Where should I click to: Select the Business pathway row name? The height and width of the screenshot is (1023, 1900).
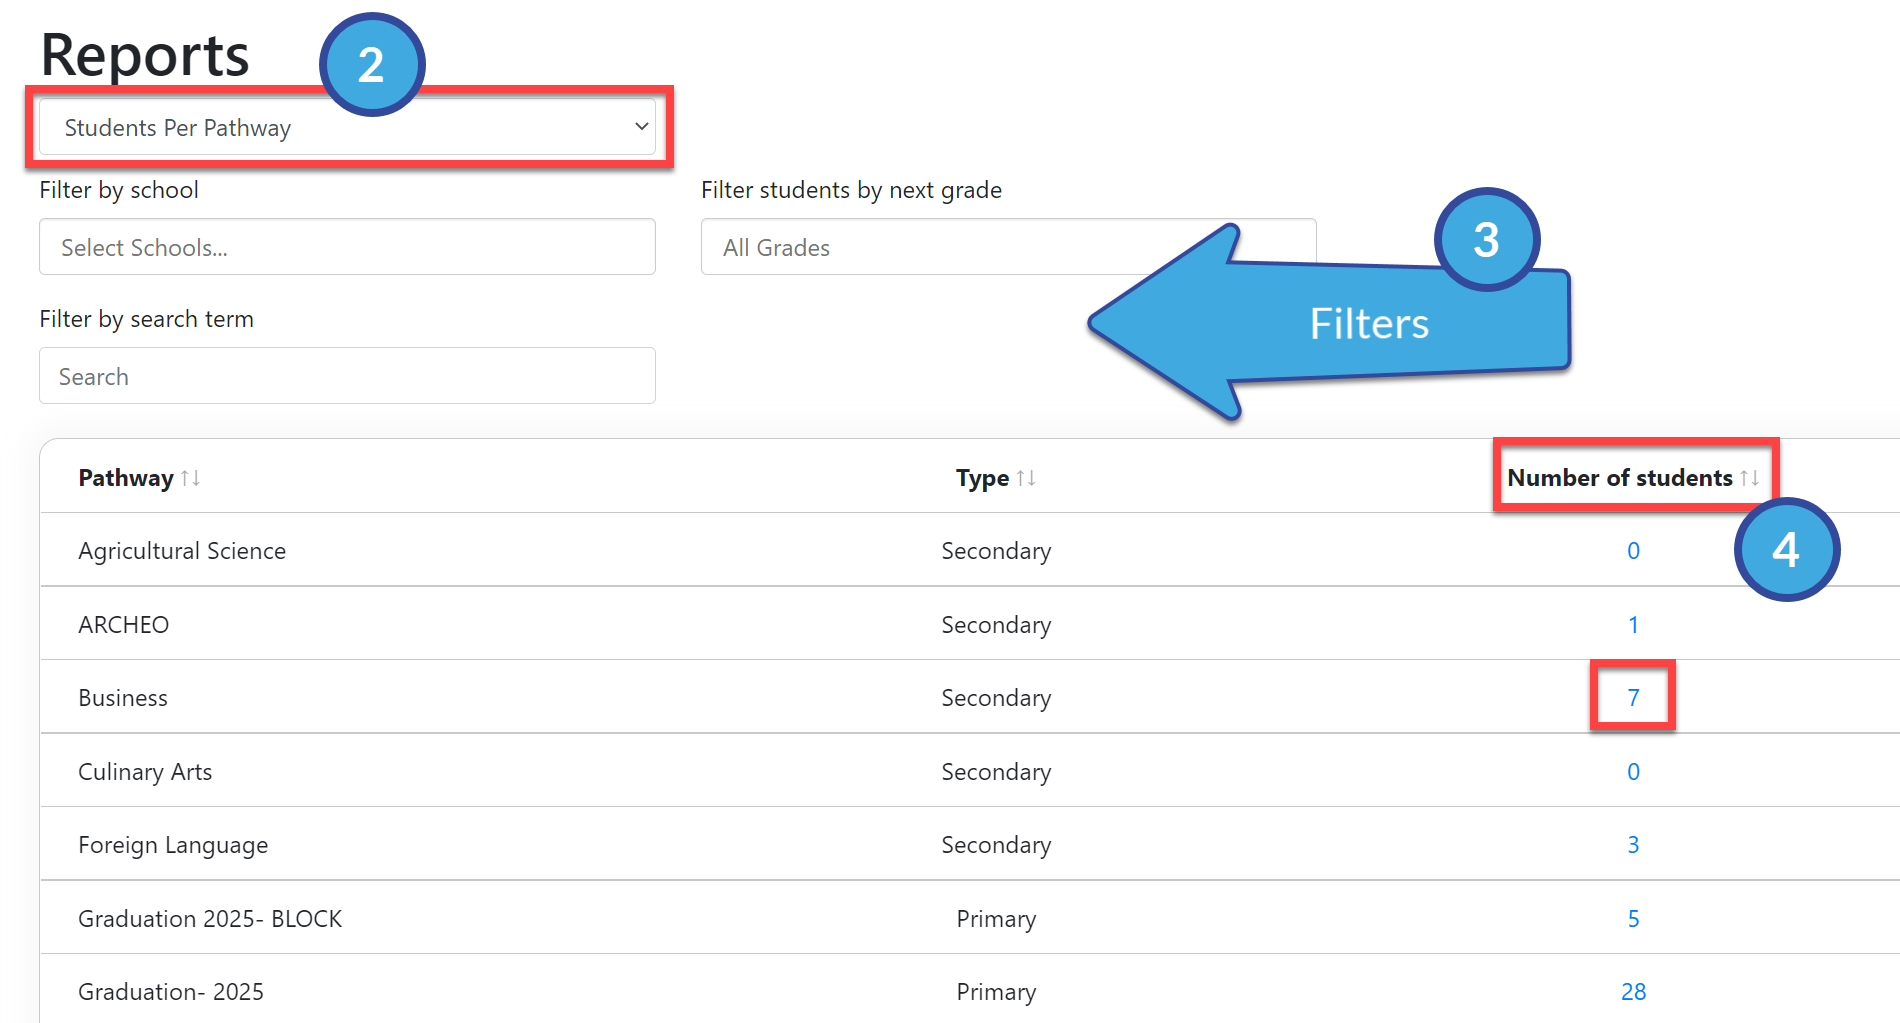(x=123, y=698)
